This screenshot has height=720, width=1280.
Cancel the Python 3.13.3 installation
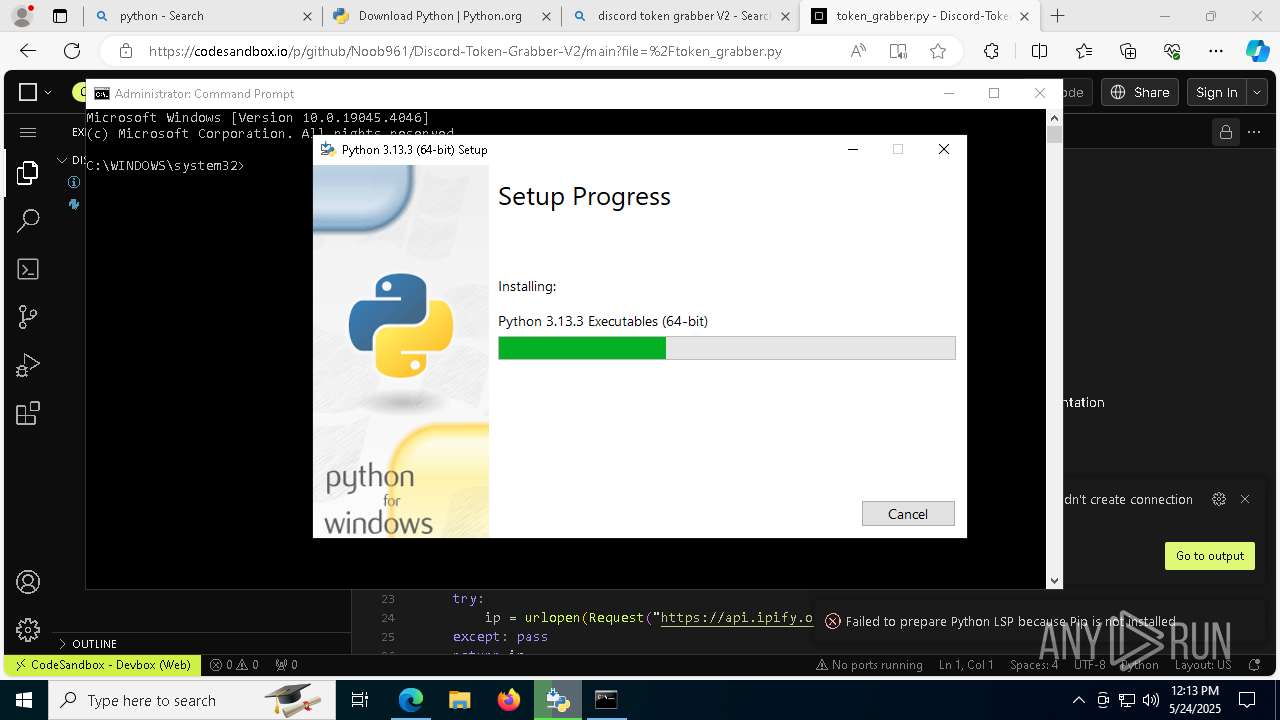click(x=908, y=513)
